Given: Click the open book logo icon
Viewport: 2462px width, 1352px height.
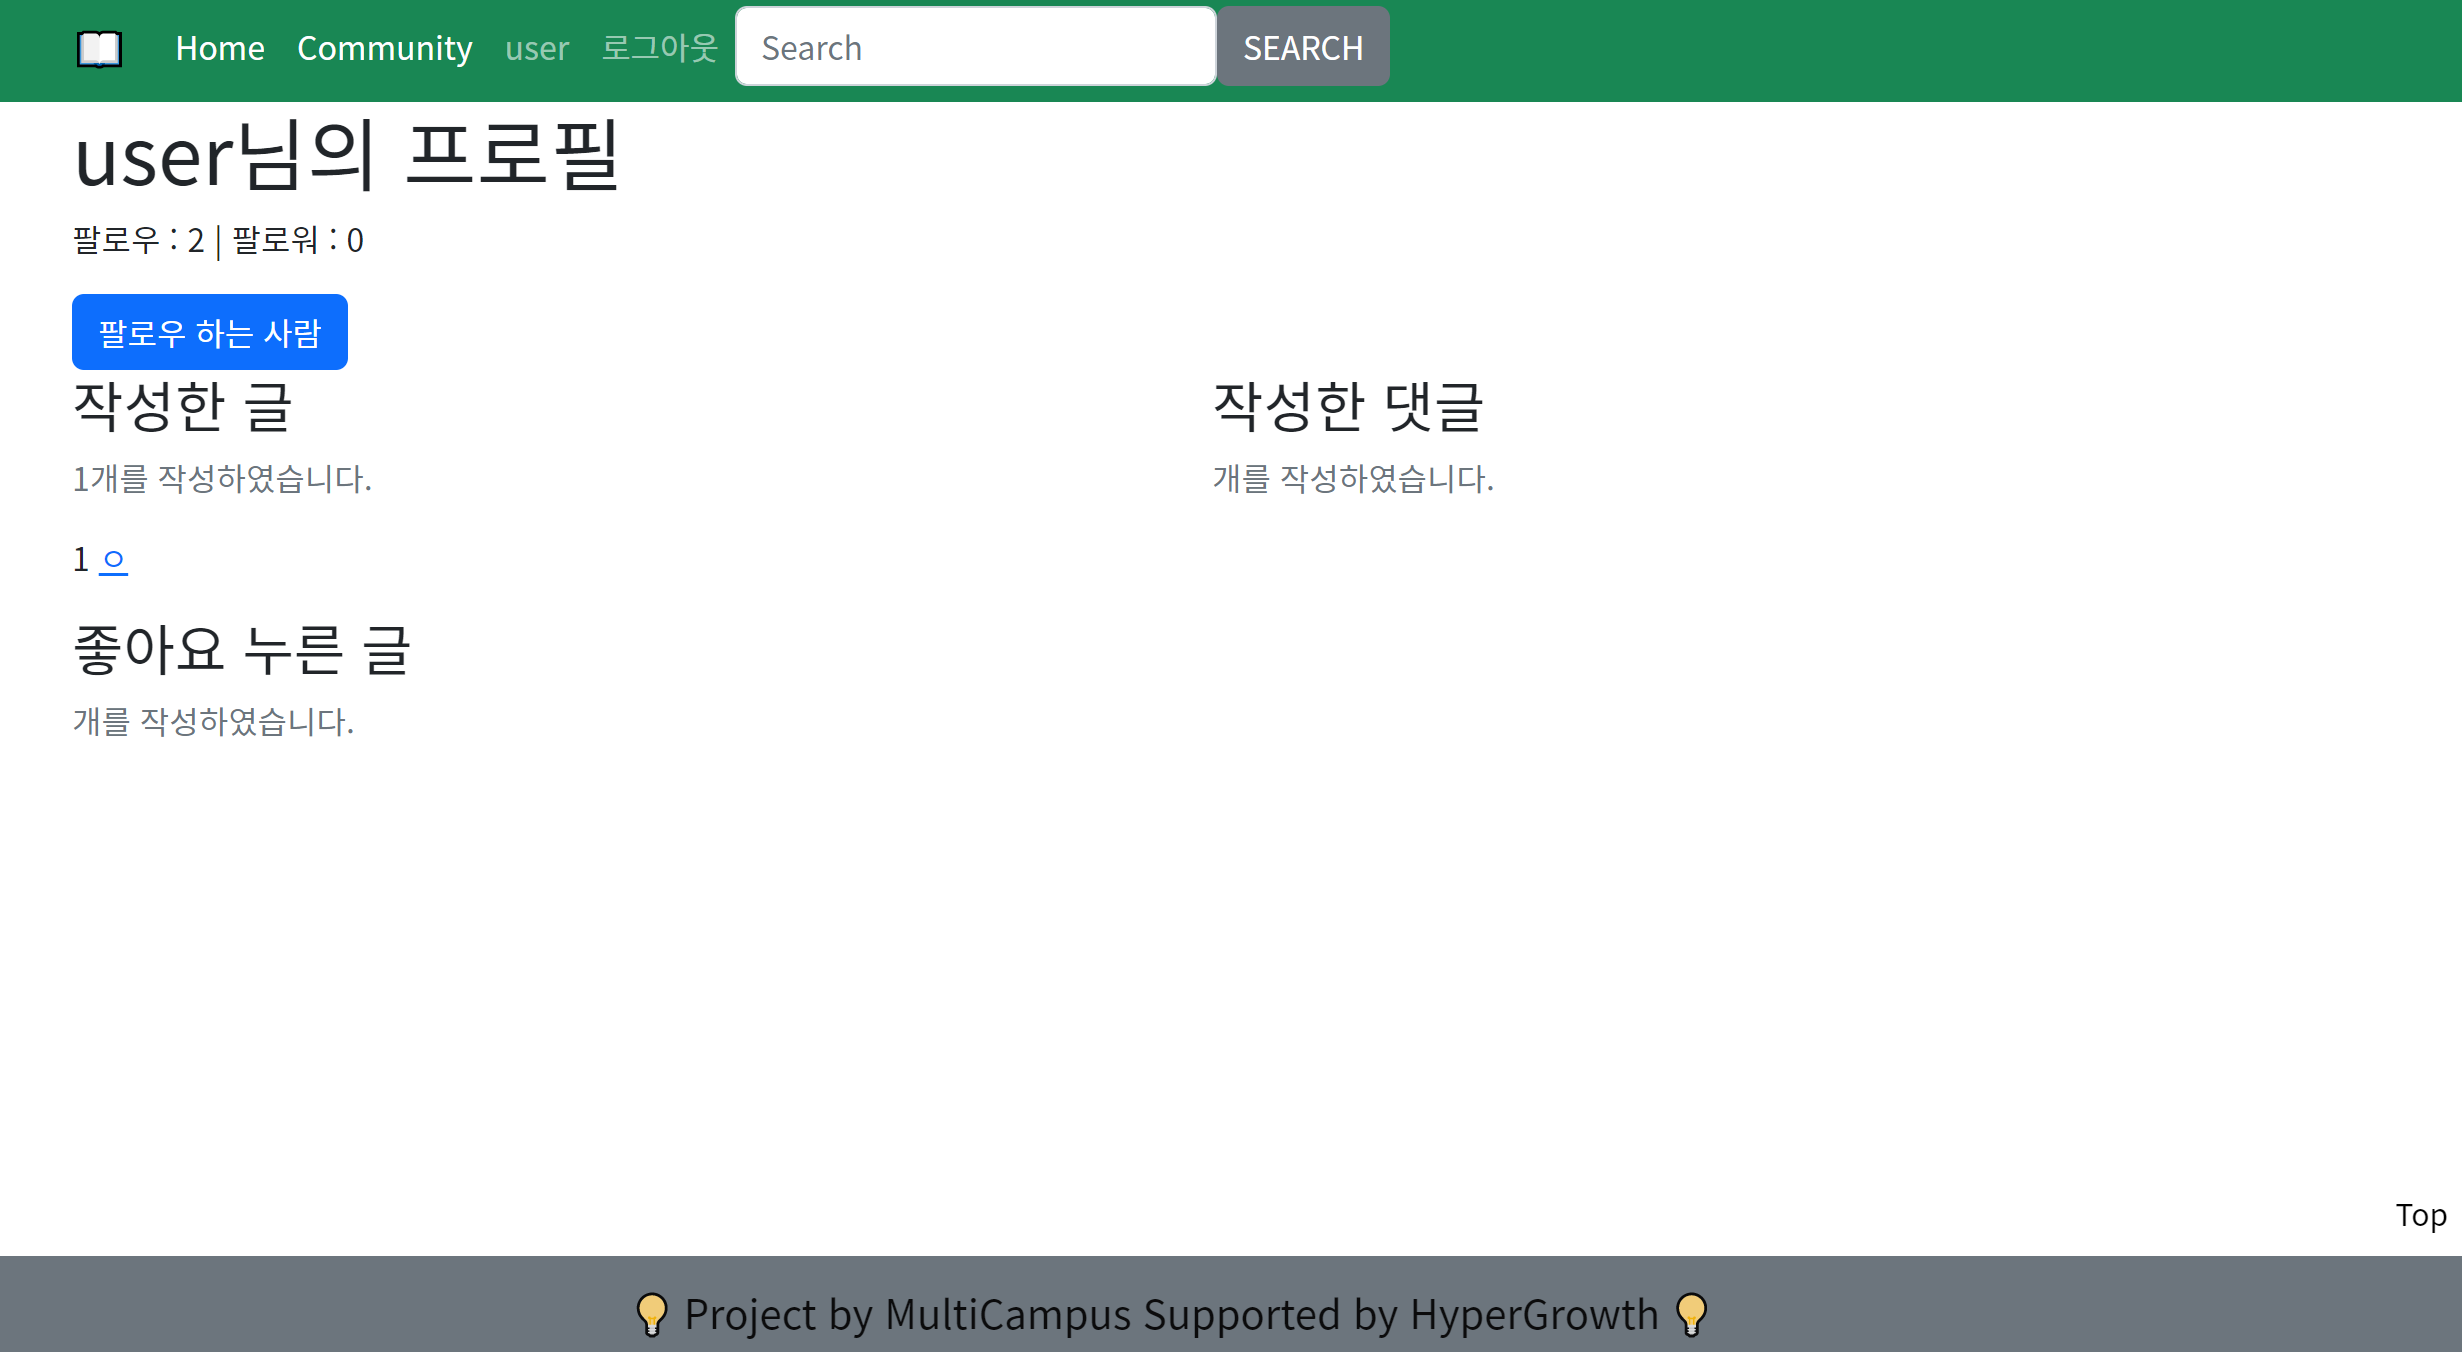Looking at the screenshot, I should (99, 48).
